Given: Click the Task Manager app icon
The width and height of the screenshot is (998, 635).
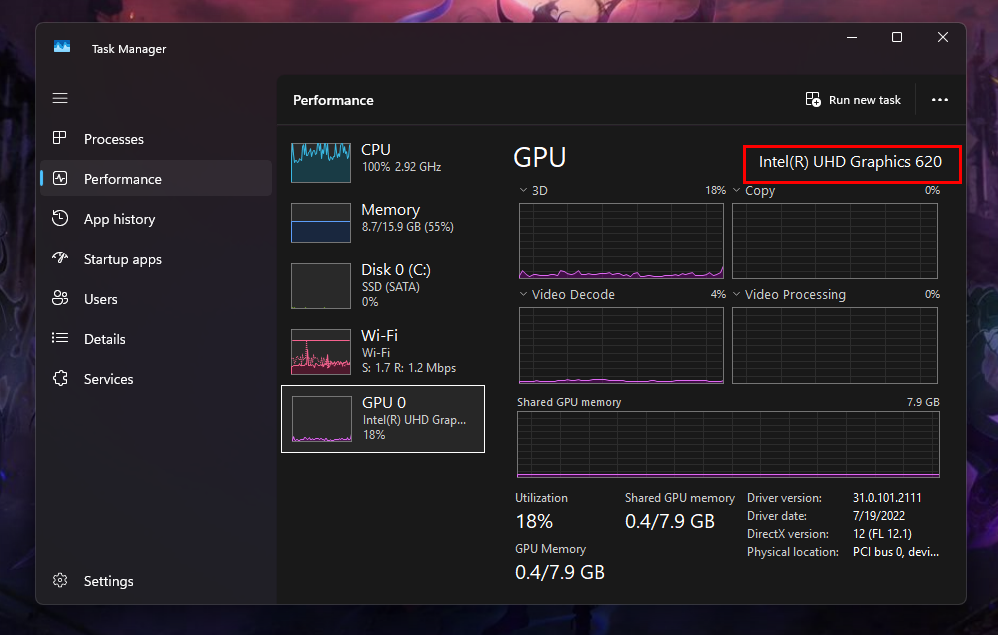Looking at the screenshot, I should (x=62, y=46).
